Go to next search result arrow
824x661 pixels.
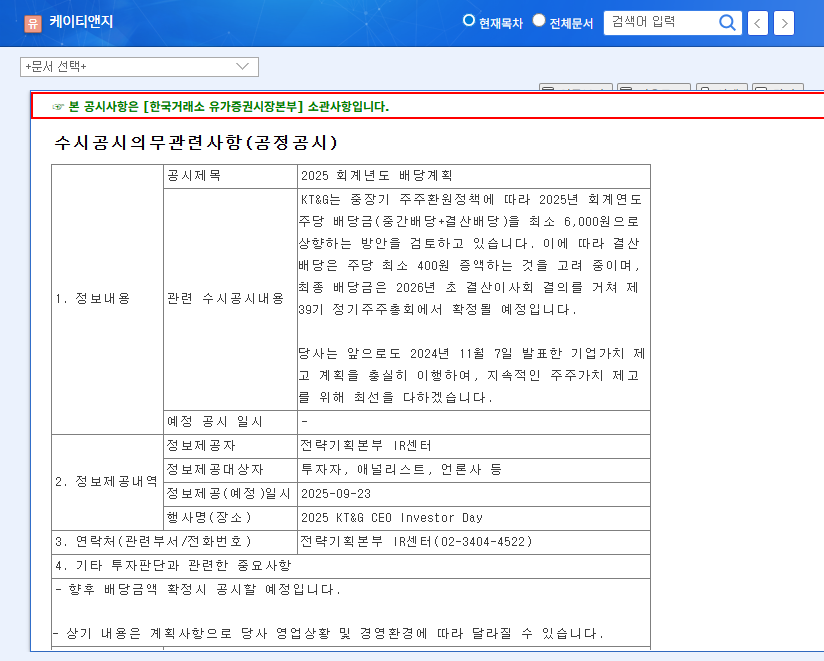click(x=784, y=23)
